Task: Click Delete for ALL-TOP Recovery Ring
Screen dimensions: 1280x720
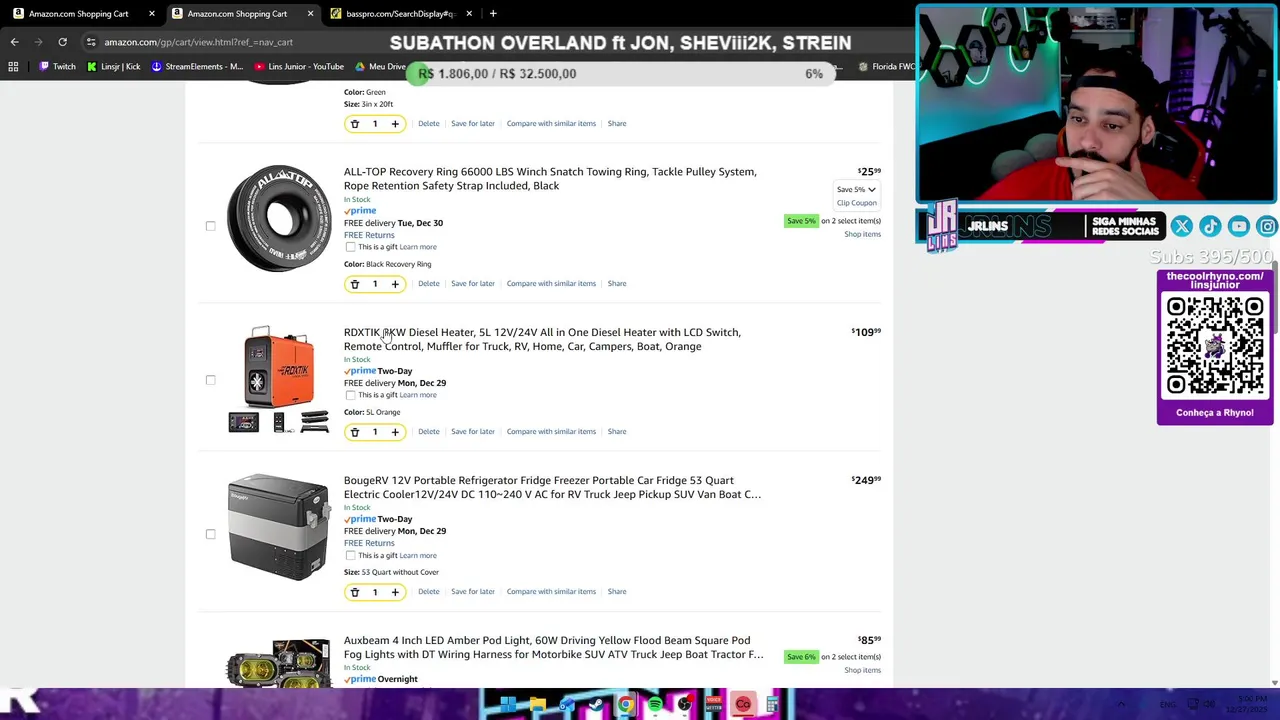Action: pos(428,284)
